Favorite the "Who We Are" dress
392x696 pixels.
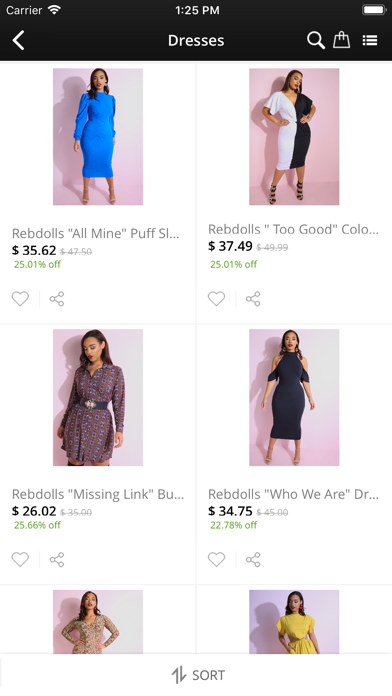click(216, 560)
